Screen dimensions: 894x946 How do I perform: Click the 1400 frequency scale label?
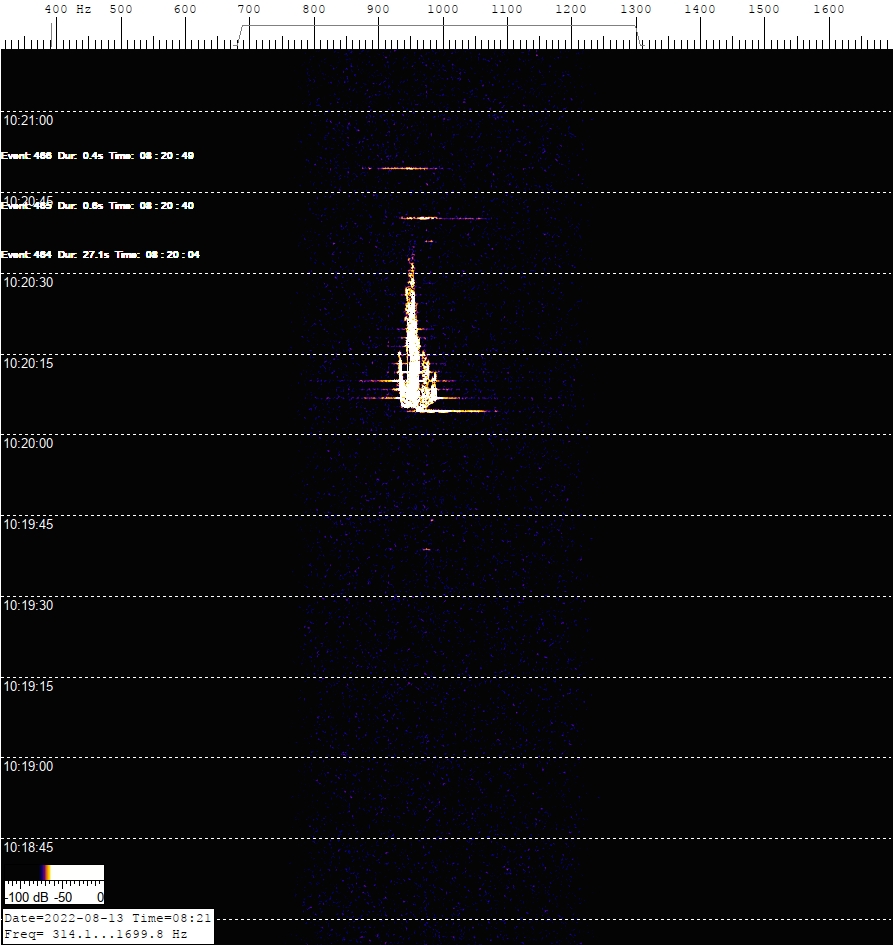pos(700,9)
